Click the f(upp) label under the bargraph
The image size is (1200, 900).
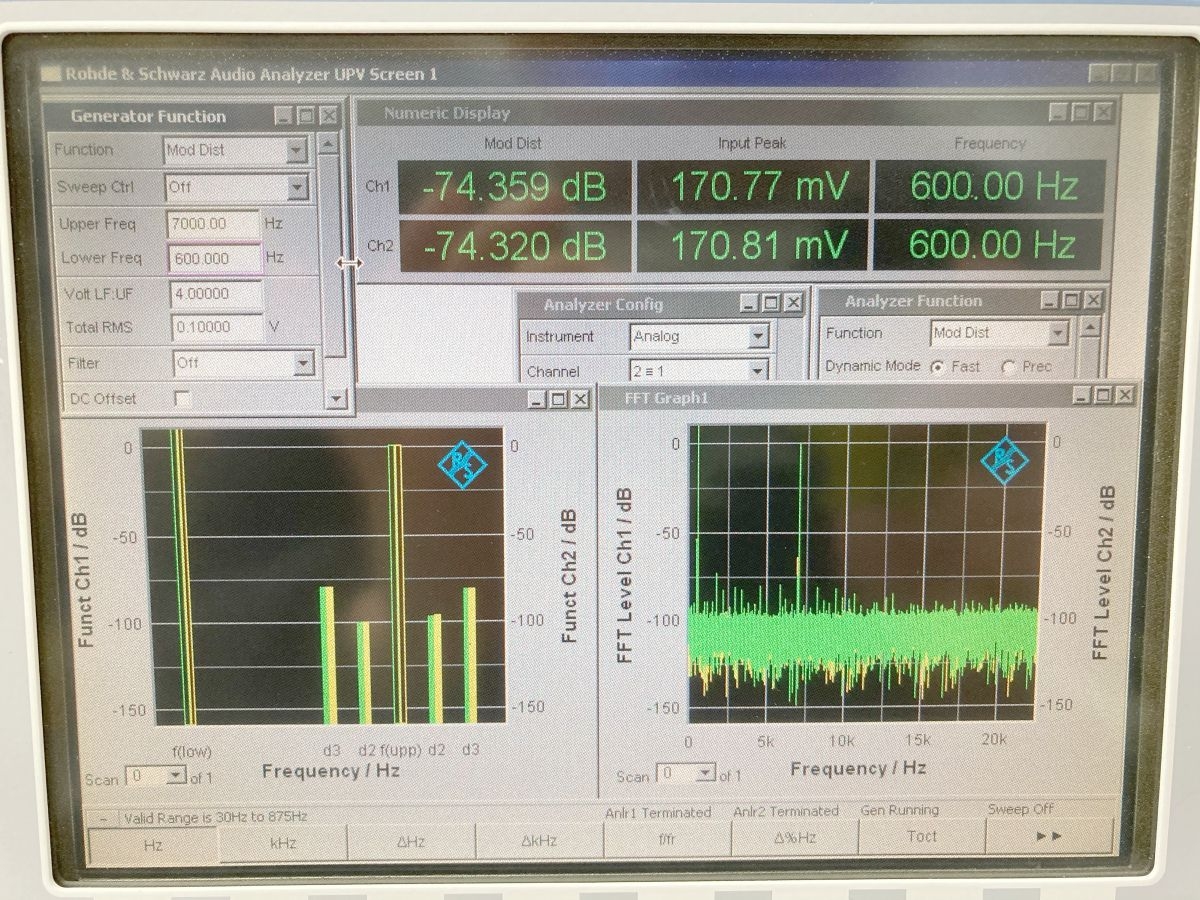point(401,748)
